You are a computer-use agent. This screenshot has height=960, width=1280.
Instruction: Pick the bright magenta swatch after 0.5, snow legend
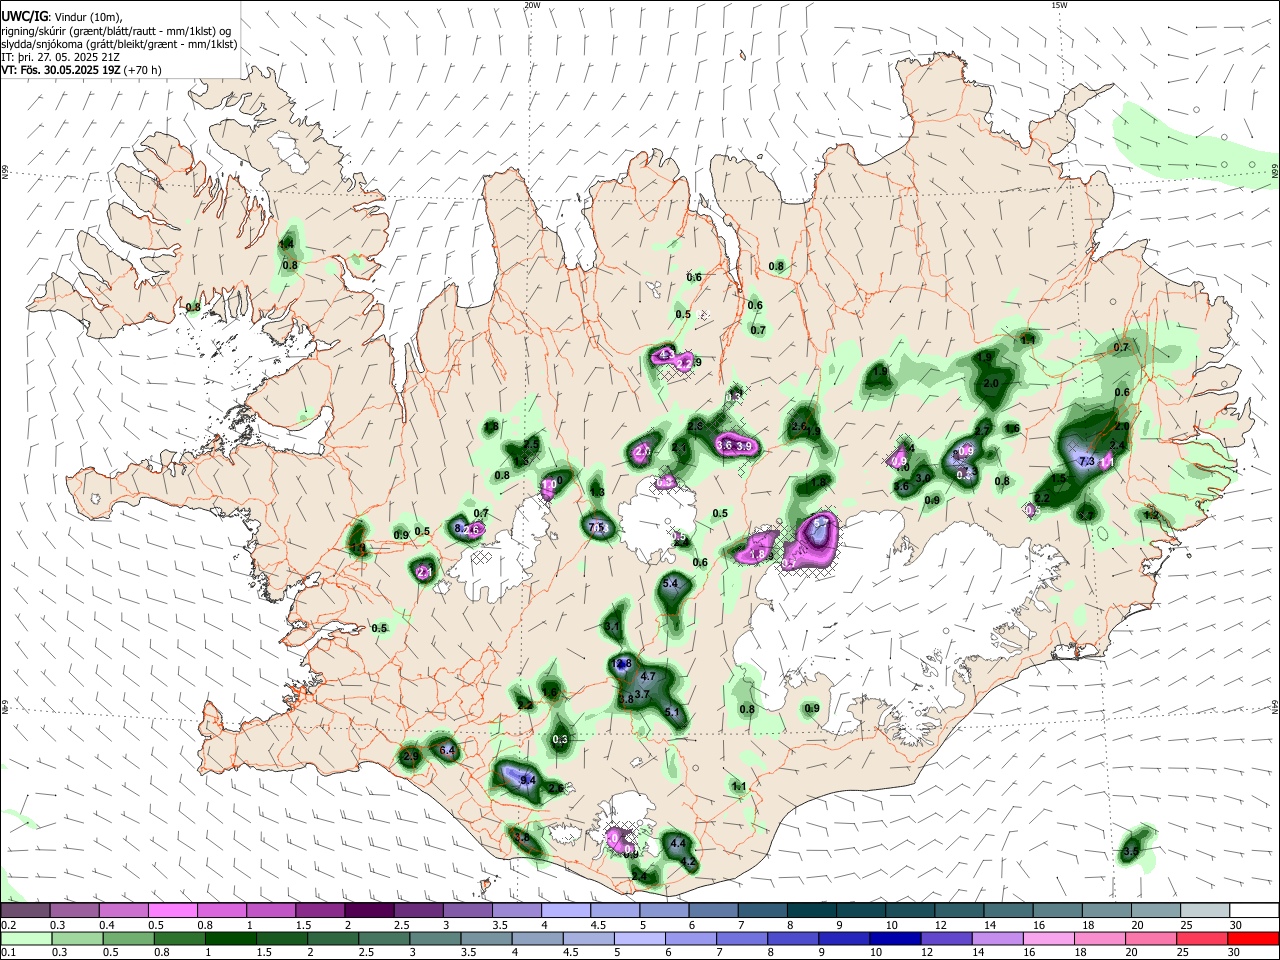pyautogui.click(x=172, y=911)
